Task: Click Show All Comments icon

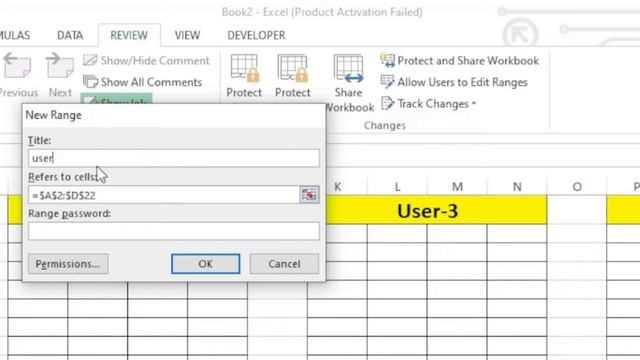Action: (90, 82)
